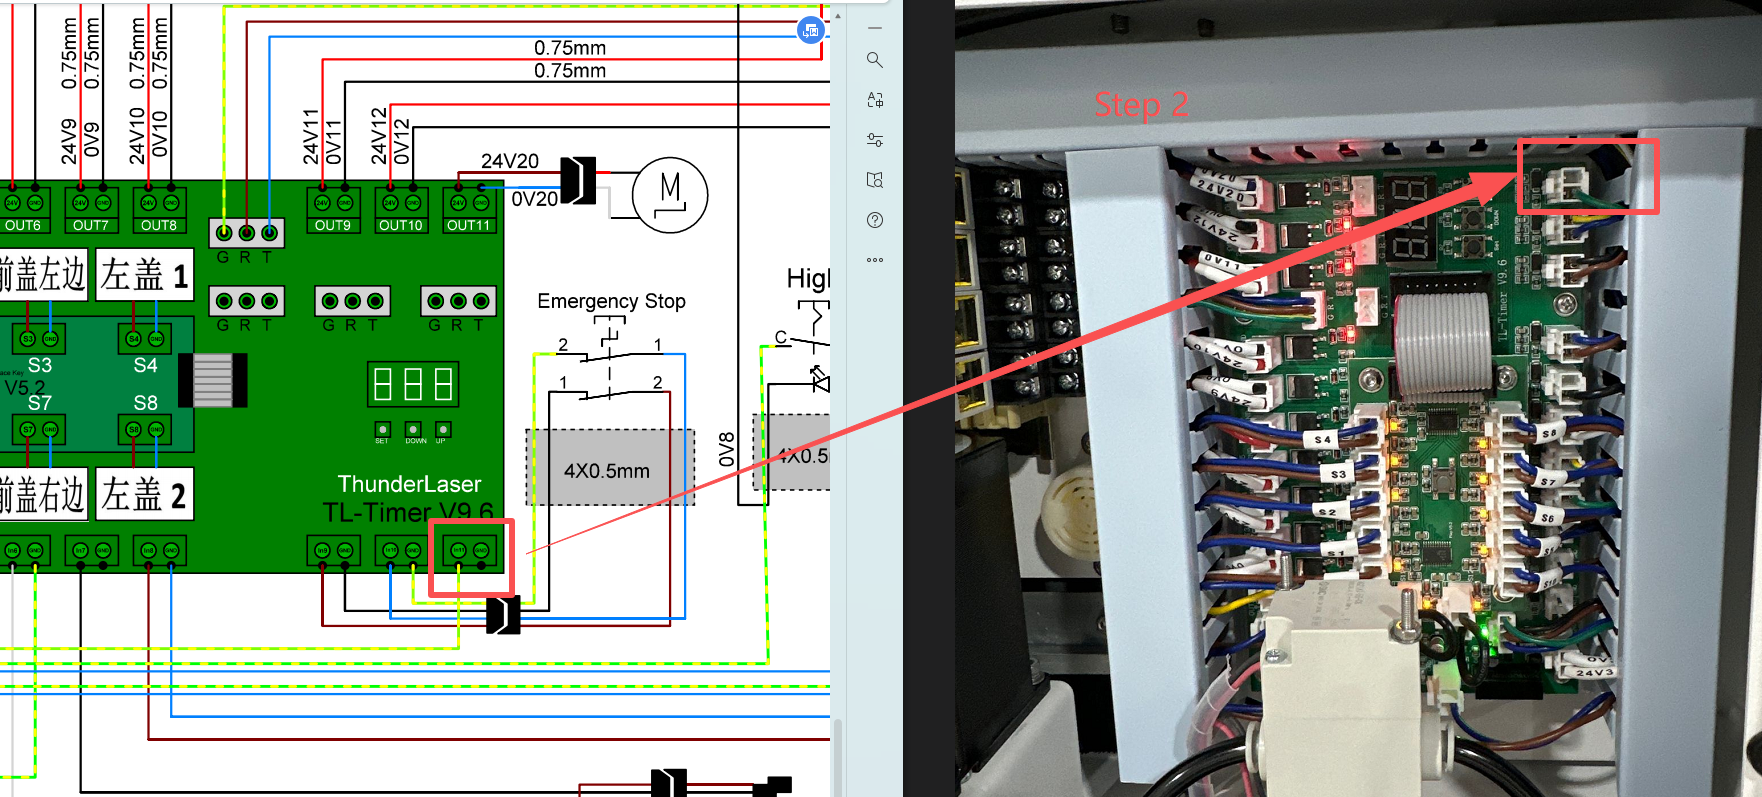Open the help question mark icon
This screenshot has height=797, width=1762.
point(875,220)
